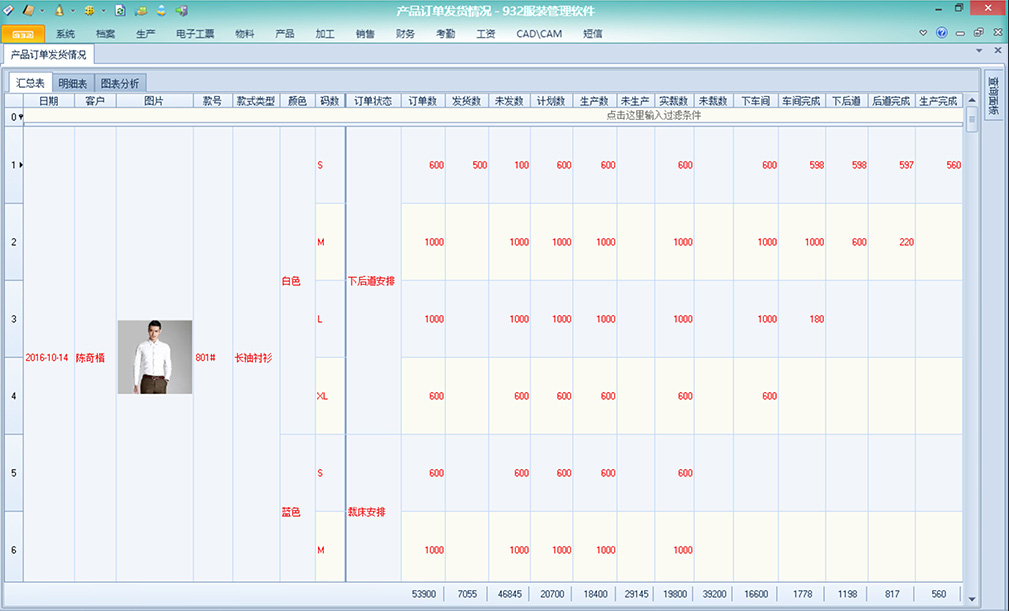Viewport: 1009px width, 611px height.
Task: Open dropdown arrow next to bell icon
Action: [x=72, y=10]
